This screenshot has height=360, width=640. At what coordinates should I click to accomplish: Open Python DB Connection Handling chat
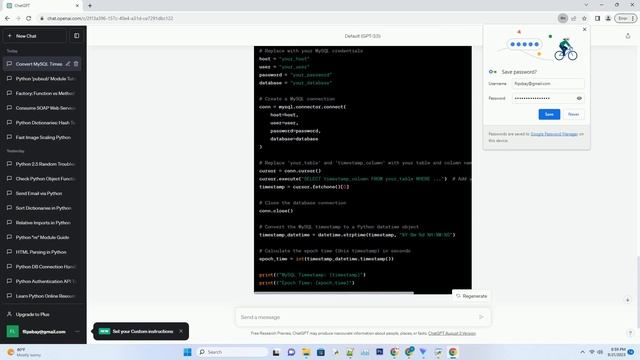coord(42,267)
